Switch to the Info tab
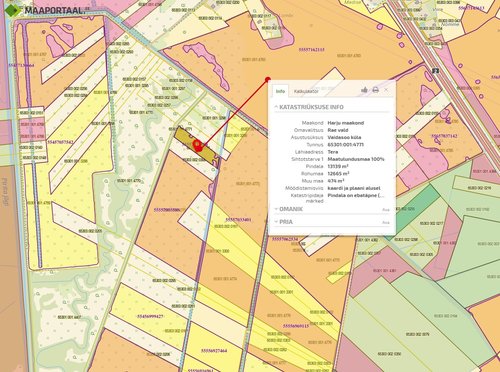Viewport: 500px width, 372px height. (280, 91)
